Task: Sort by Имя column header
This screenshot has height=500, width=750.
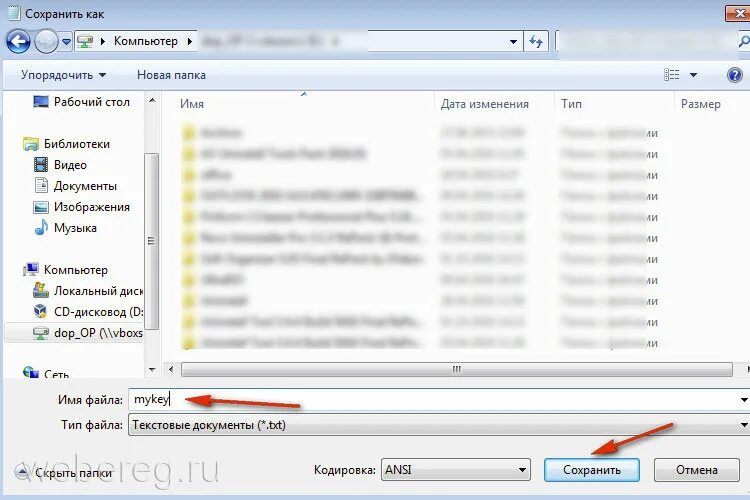Action: coord(192,104)
